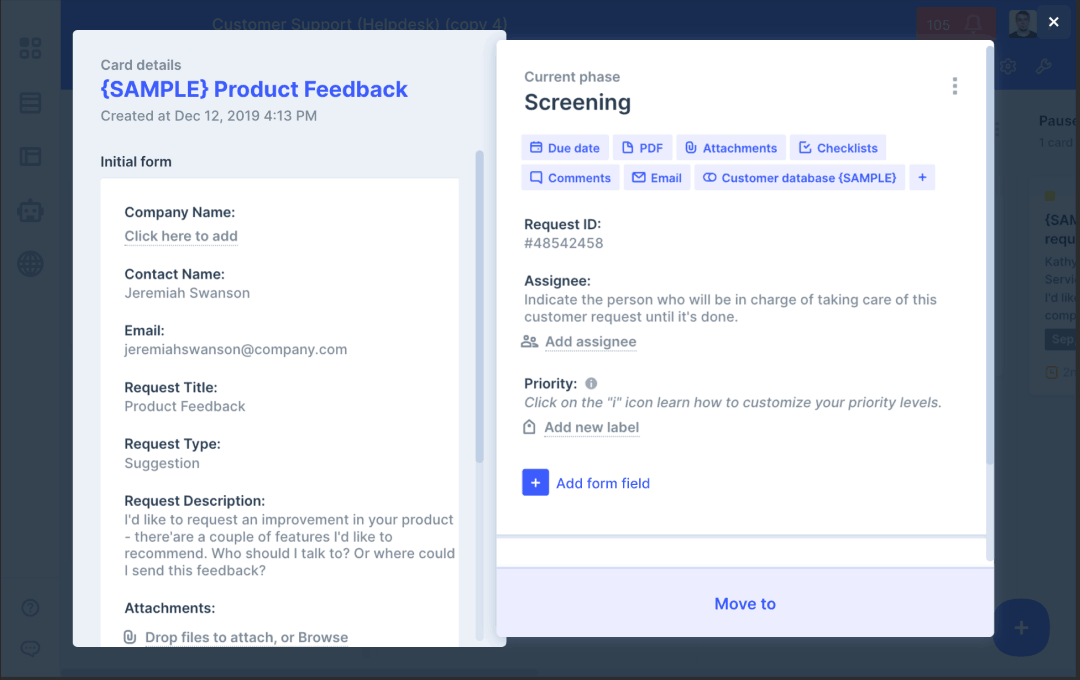This screenshot has width=1080, height=680.
Task: Click the Priority info "i" icon
Action: 591,383
